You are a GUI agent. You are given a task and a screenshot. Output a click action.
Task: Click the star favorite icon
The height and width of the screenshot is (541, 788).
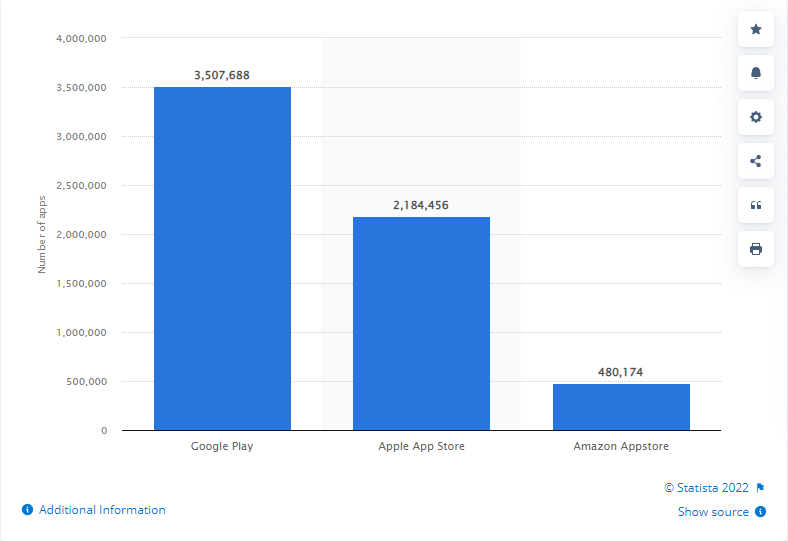pos(755,29)
